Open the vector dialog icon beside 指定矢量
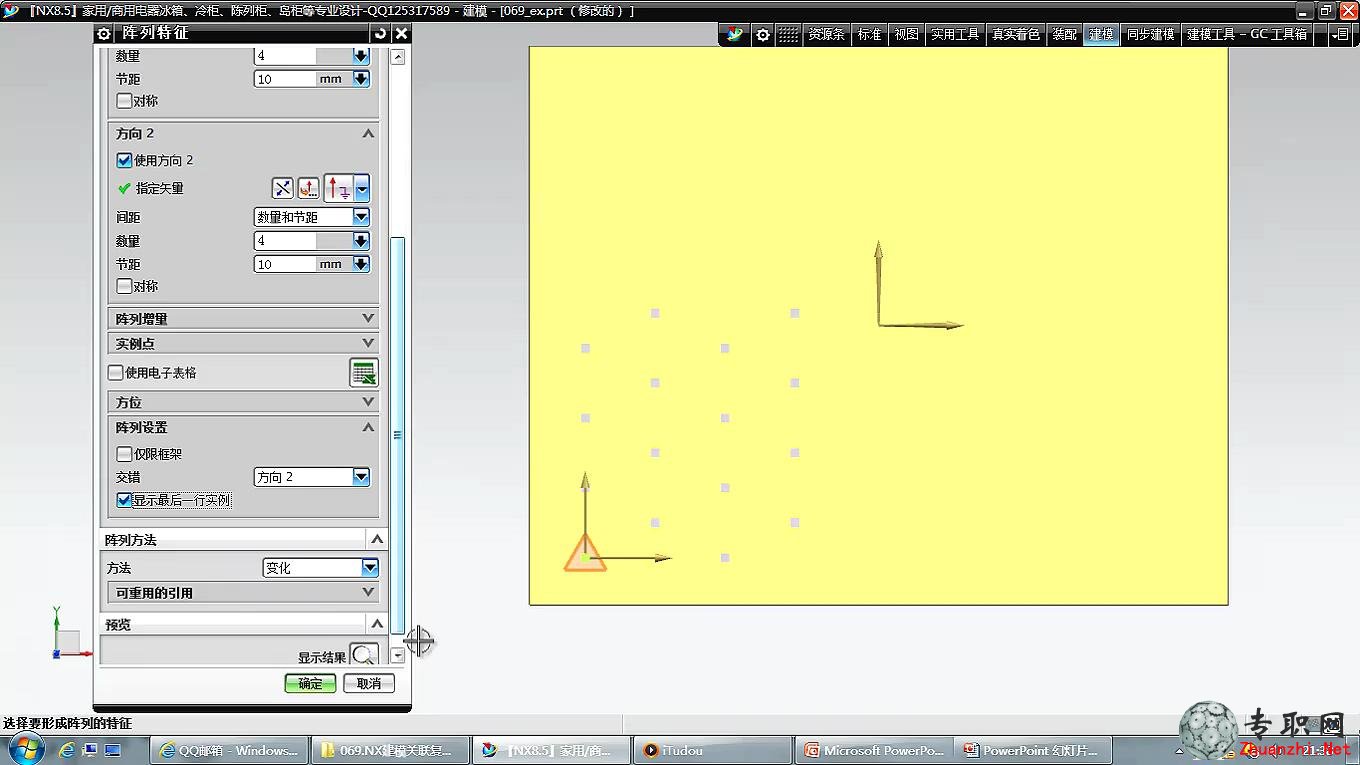The image size is (1360, 765). [x=308, y=188]
